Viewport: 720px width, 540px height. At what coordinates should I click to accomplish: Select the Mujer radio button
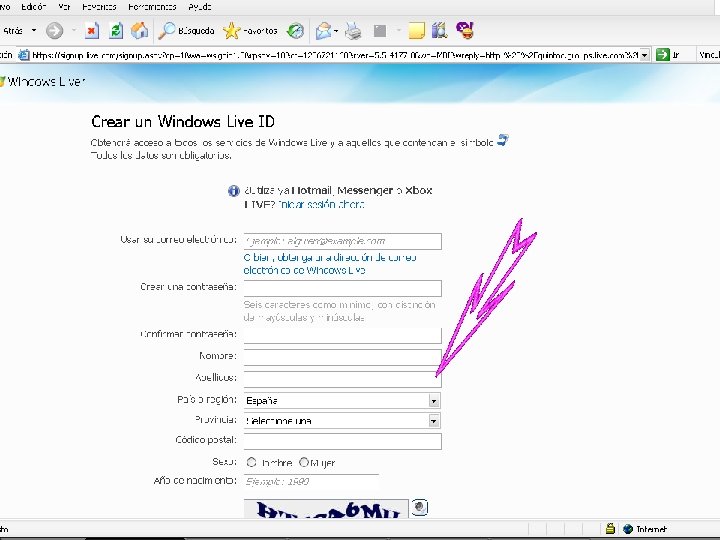(x=304, y=462)
